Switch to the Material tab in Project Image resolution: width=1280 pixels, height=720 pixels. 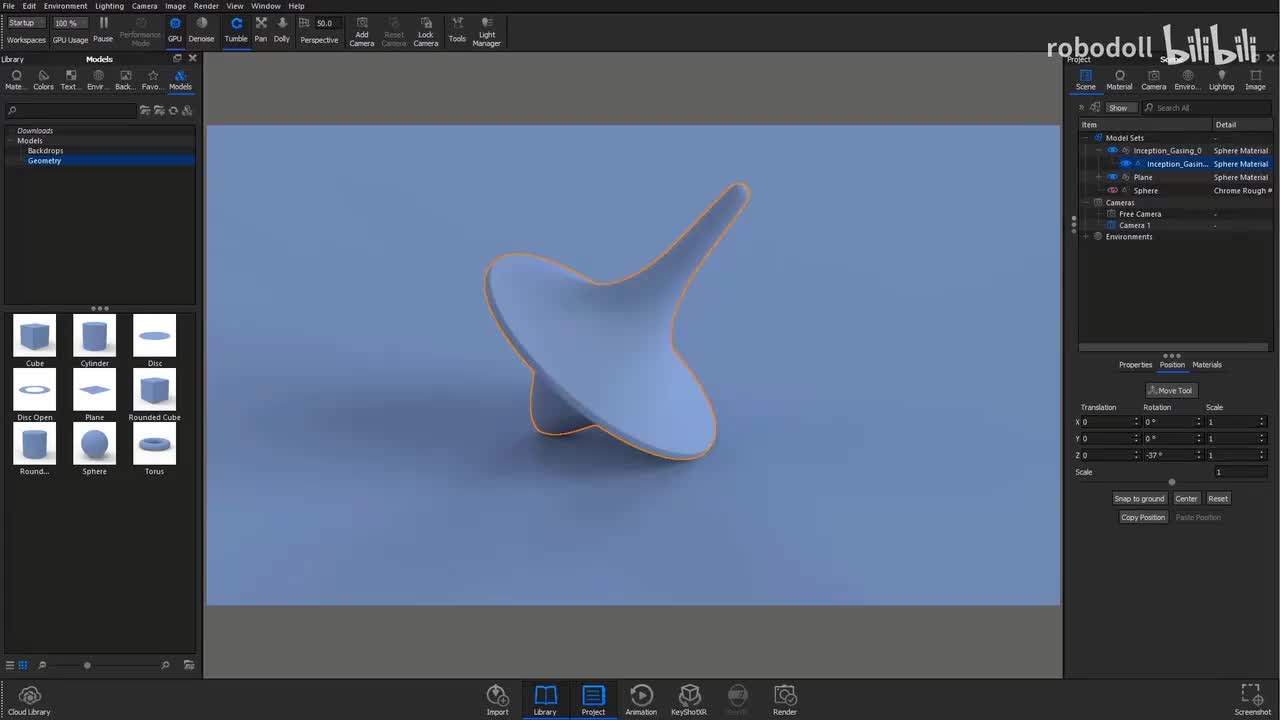(x=1119, y=80)
